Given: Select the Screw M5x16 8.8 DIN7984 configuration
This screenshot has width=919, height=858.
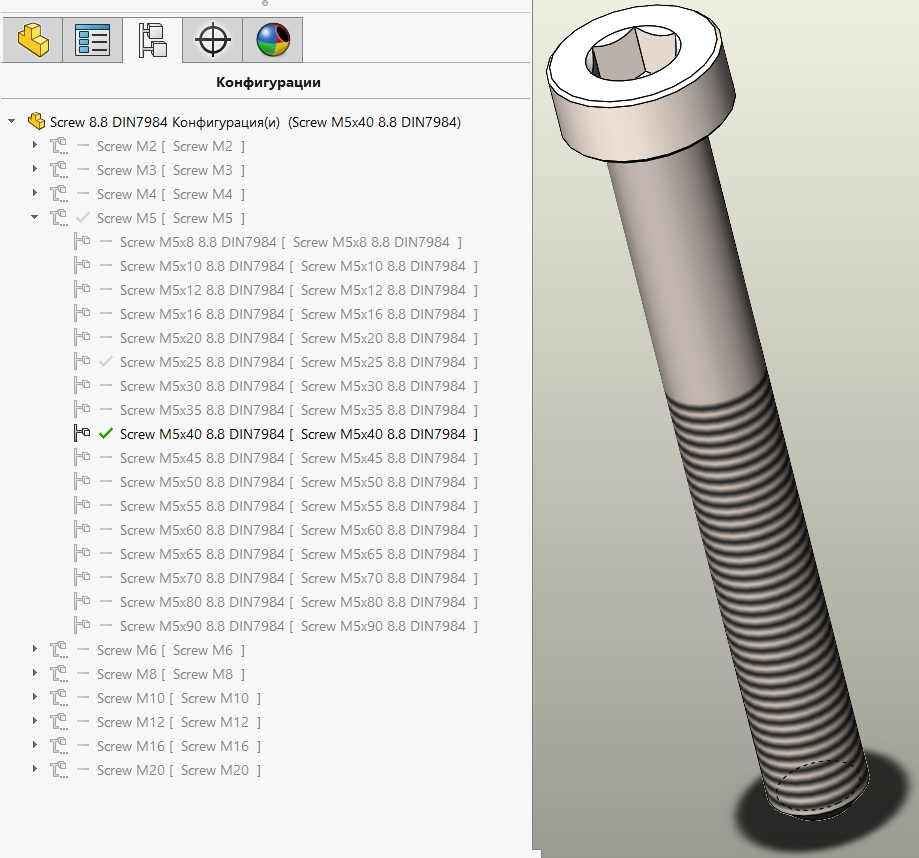Looking at the screenshot, I should (202, 314).
